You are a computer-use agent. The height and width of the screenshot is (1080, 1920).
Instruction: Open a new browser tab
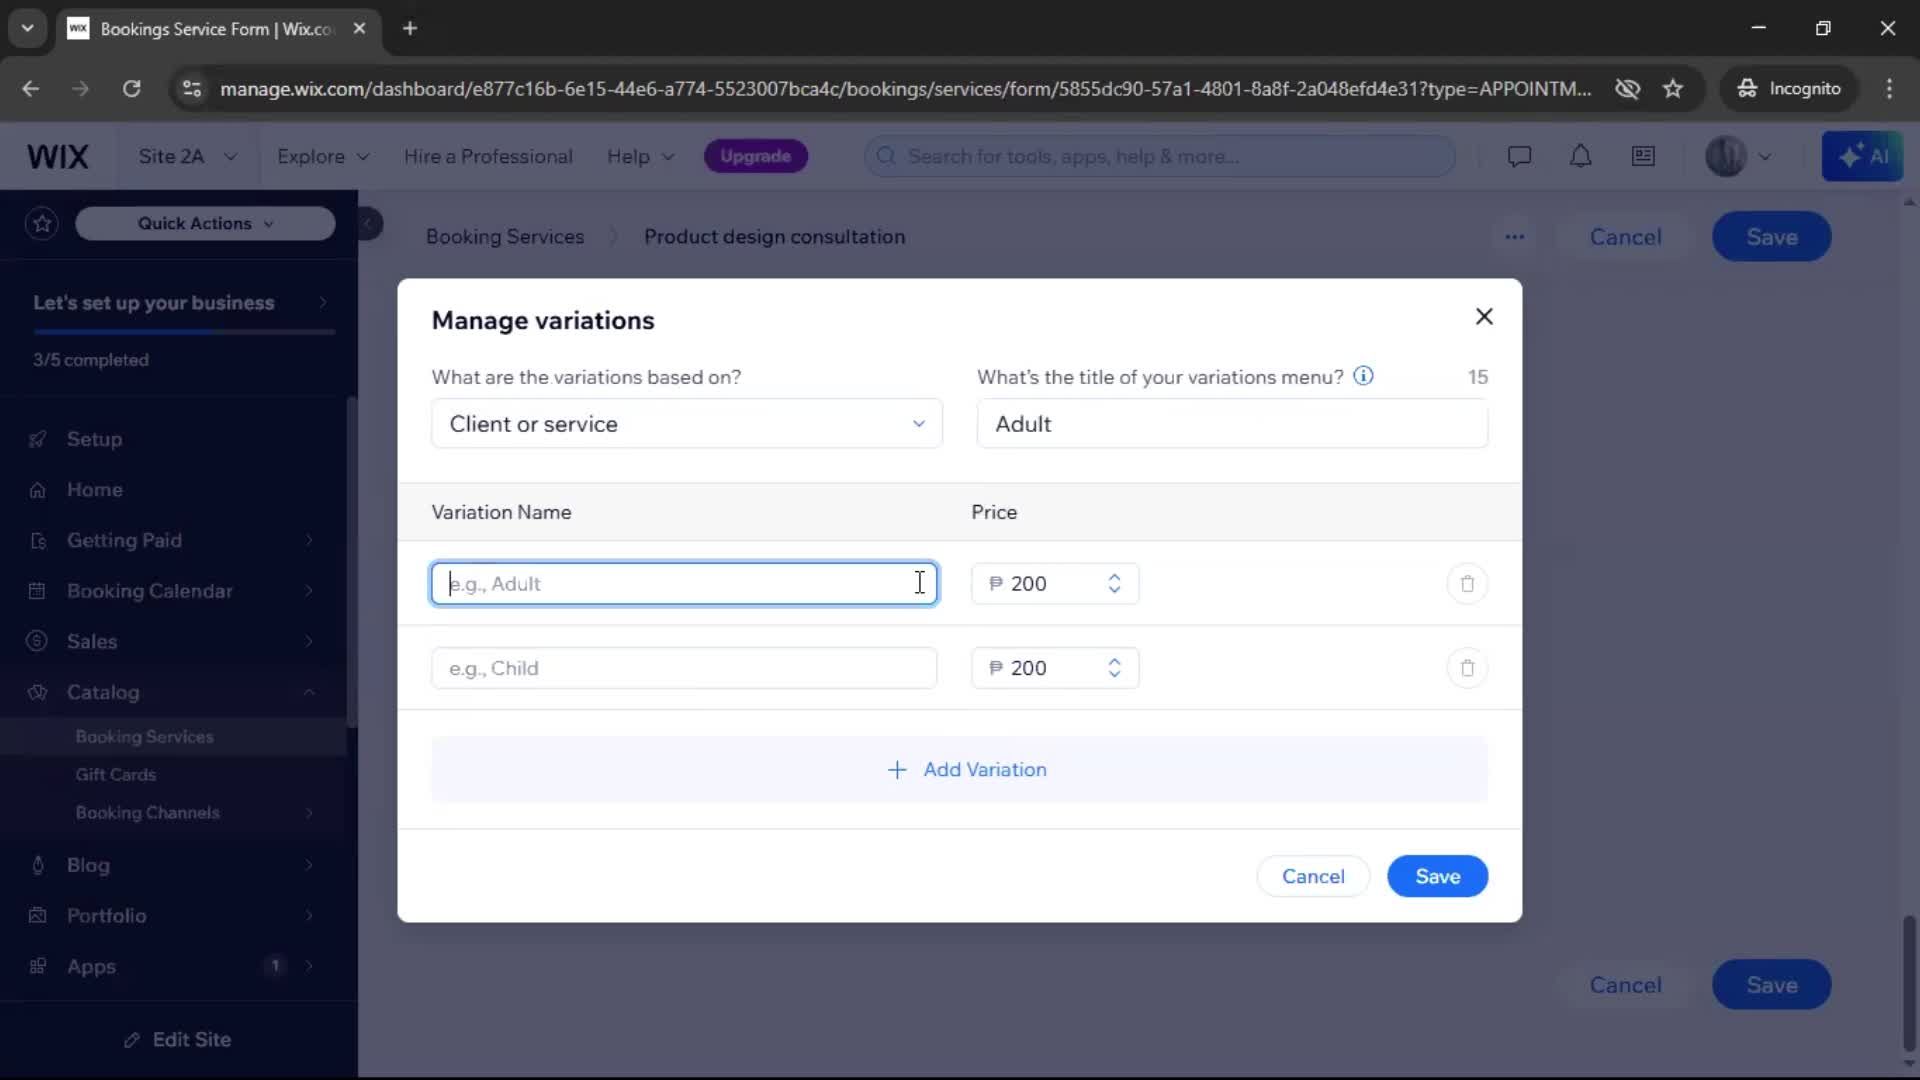[409, 29]
